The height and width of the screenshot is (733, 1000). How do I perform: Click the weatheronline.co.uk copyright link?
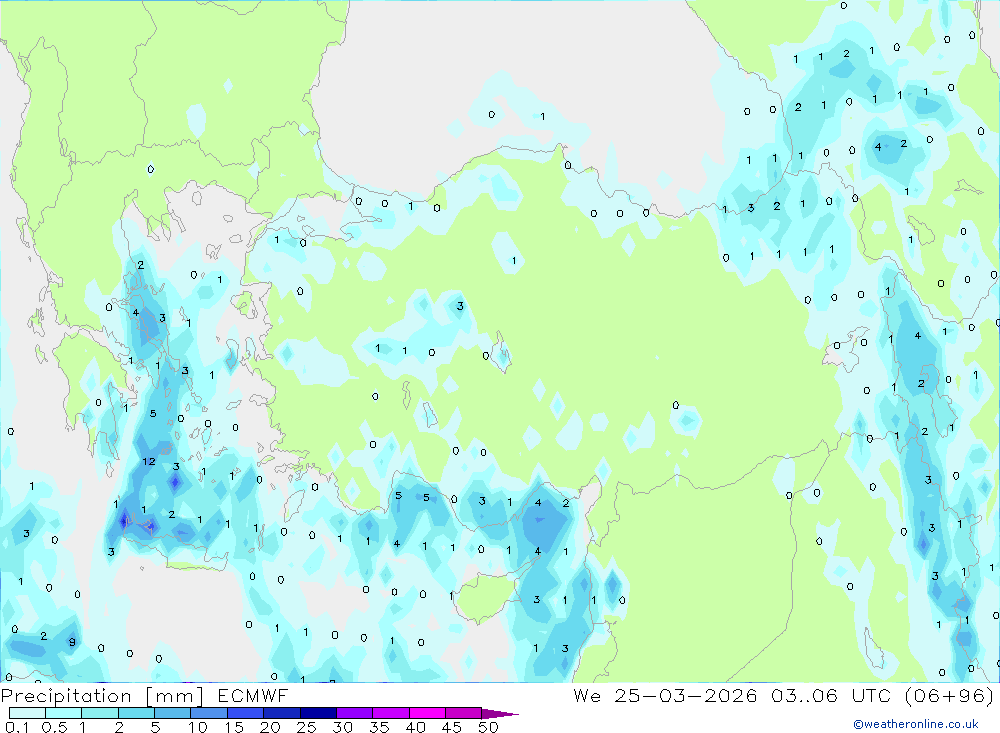[x=916, y=724]
